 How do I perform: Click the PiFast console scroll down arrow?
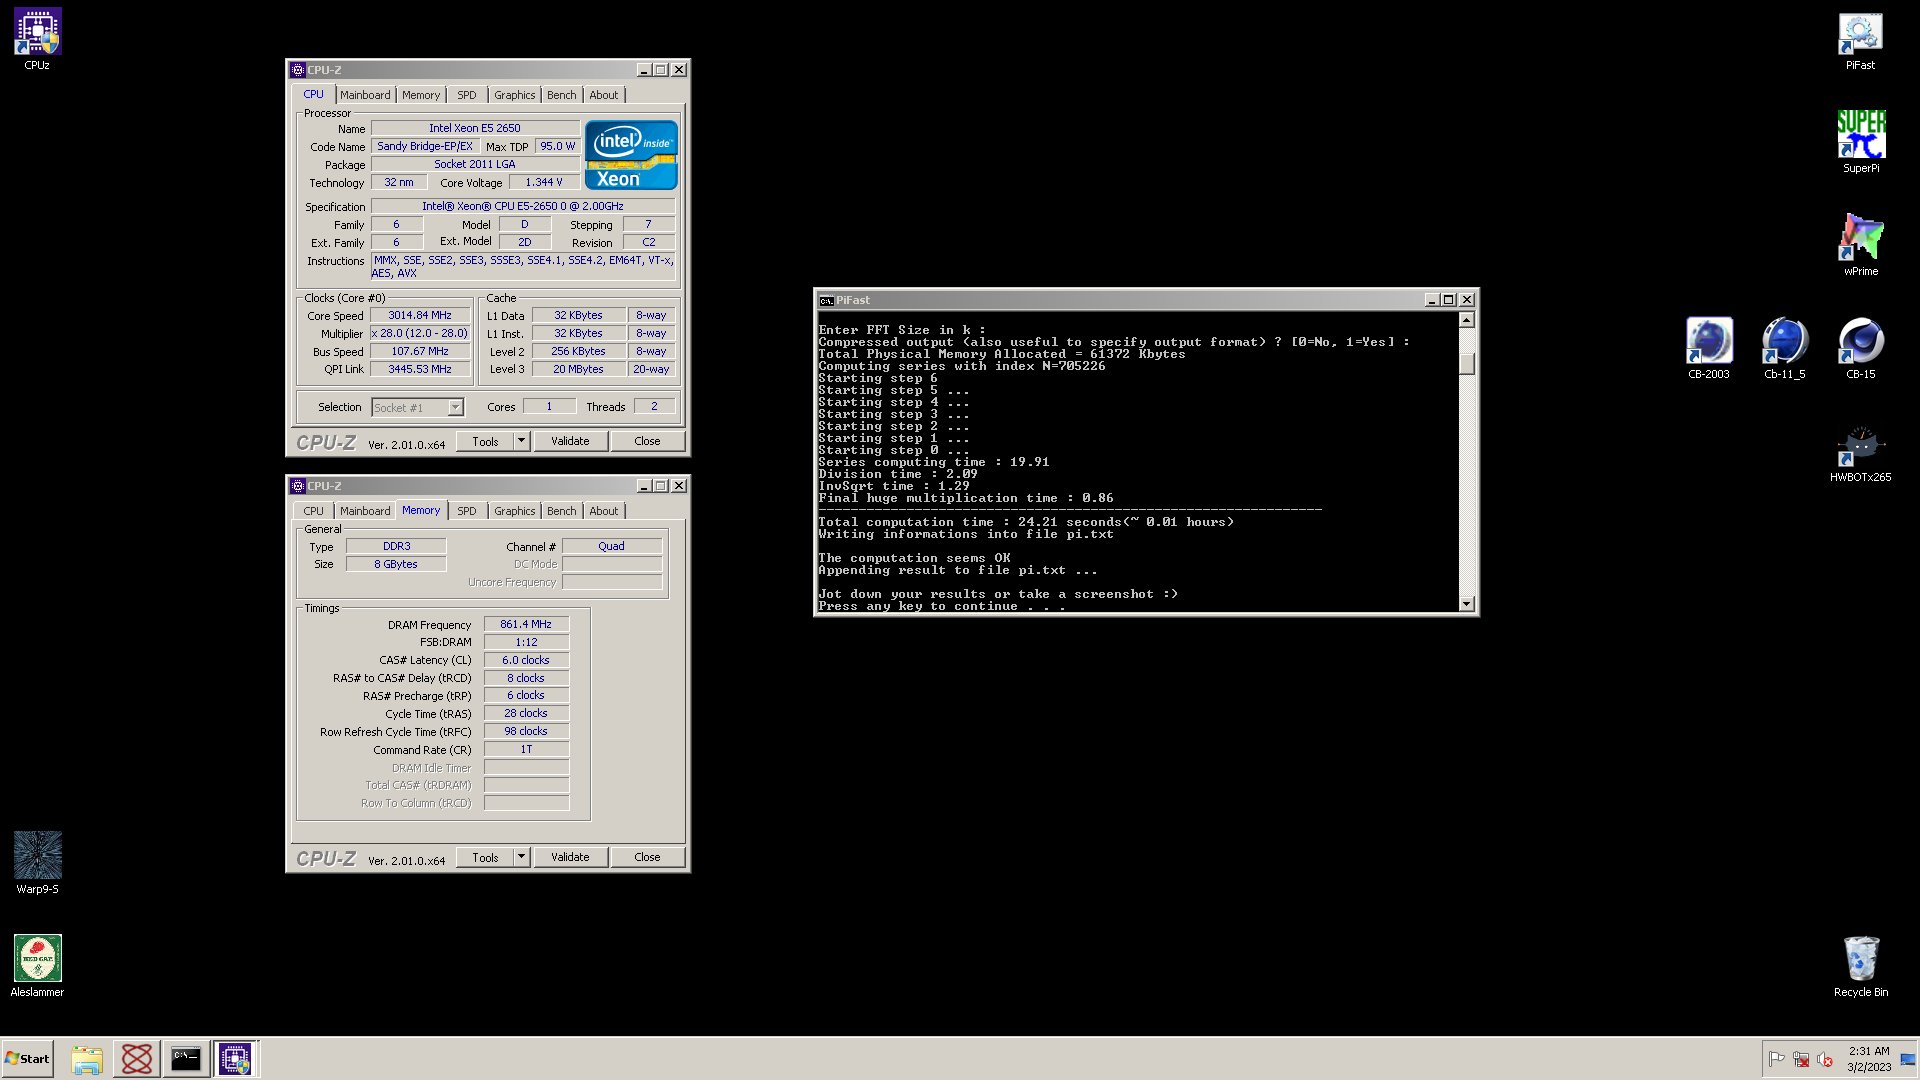1466,603
